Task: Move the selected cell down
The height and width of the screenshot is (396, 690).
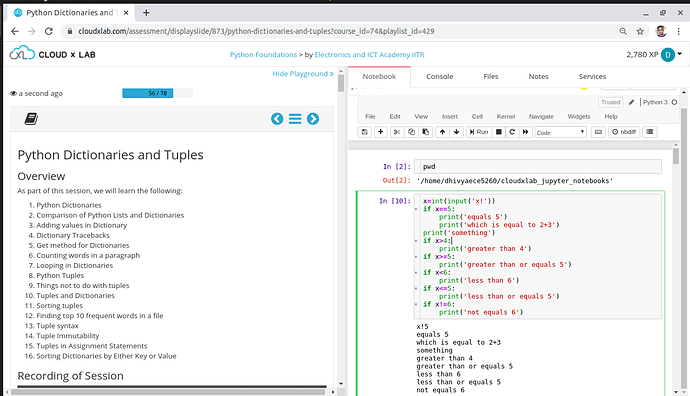Action: coord(457,132)
